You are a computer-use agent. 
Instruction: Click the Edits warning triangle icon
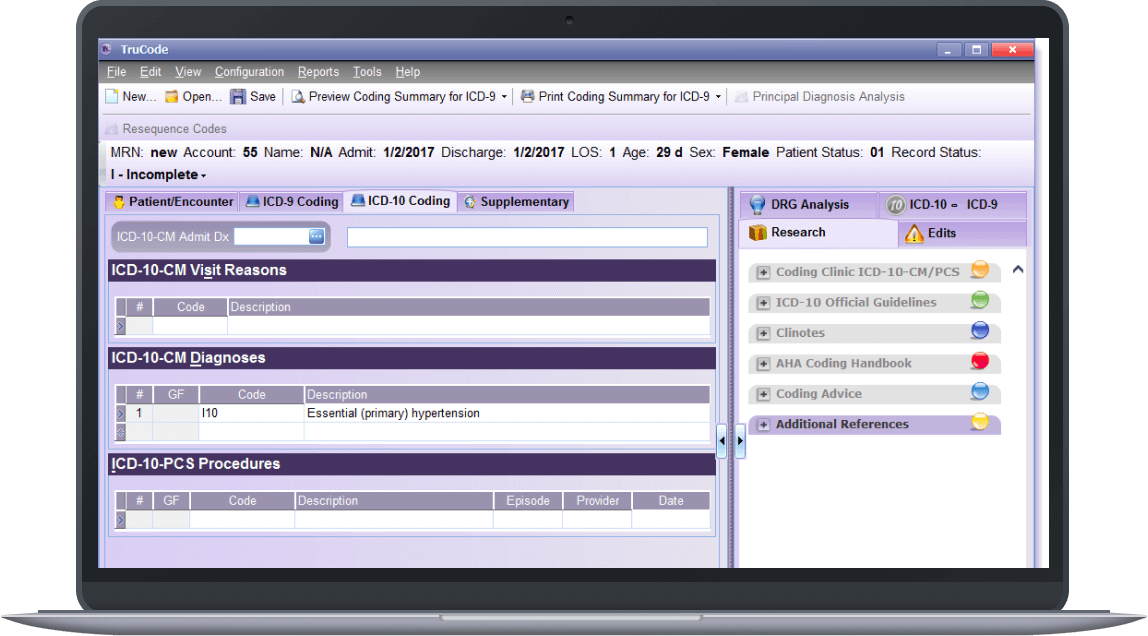point(915,233)
